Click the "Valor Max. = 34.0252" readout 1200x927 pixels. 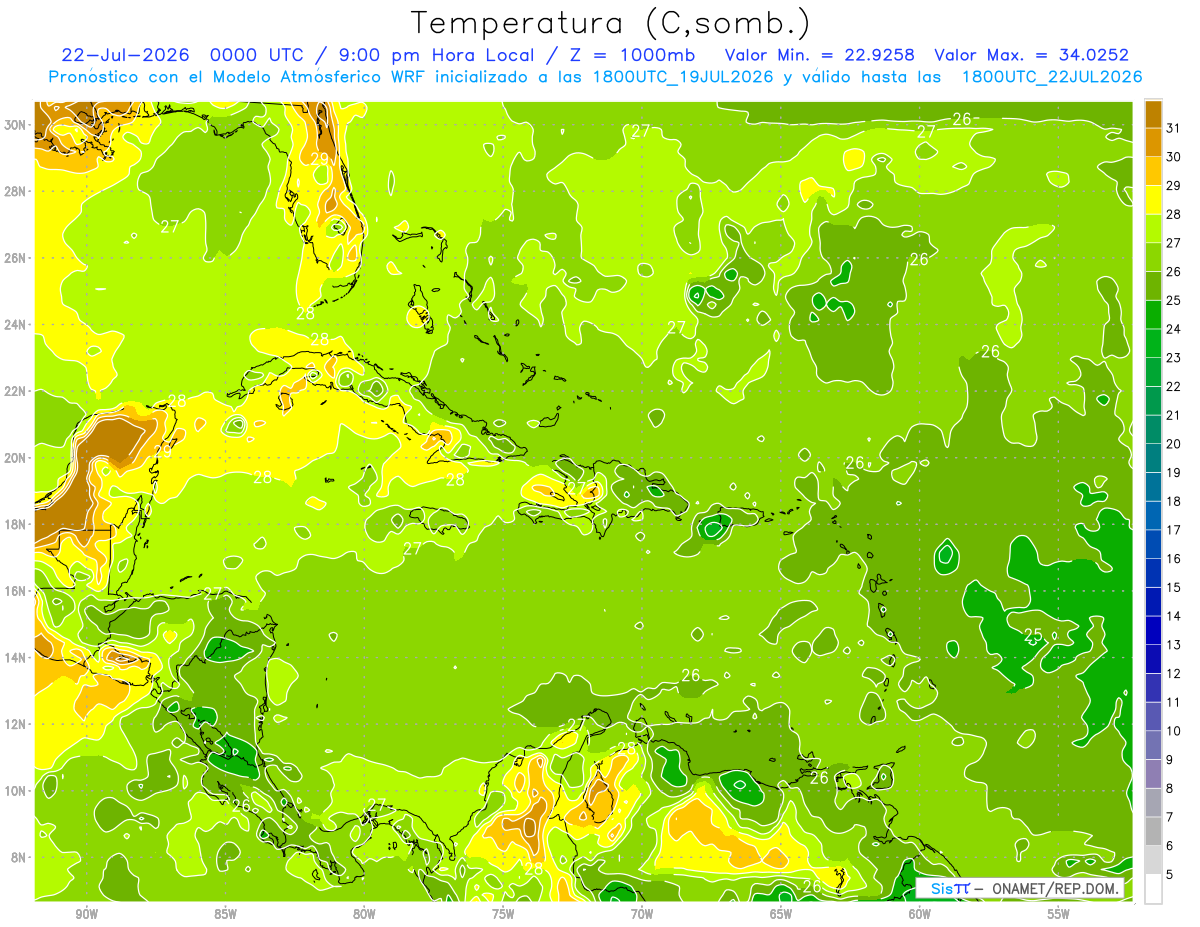(x=1031, y=55)
